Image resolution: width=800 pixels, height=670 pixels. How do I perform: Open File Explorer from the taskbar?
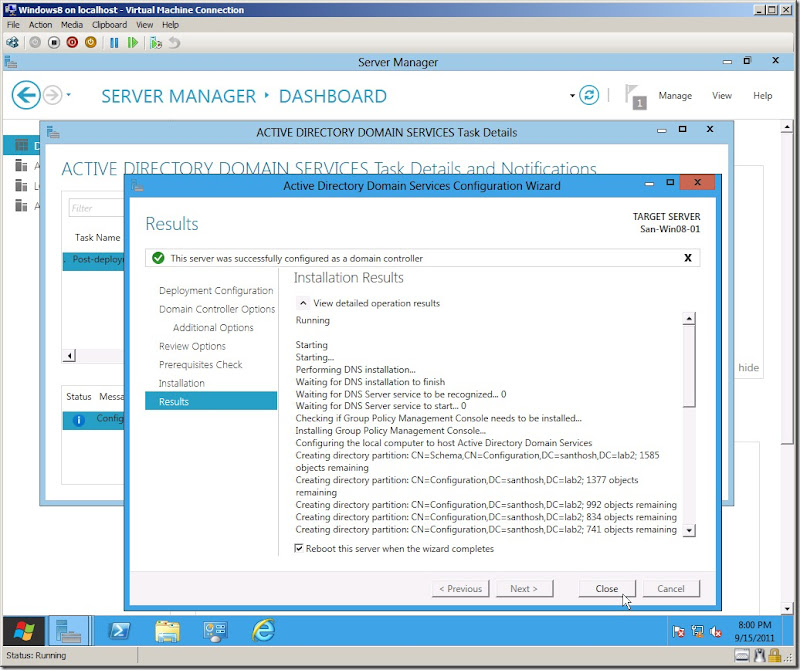(167, 631)
